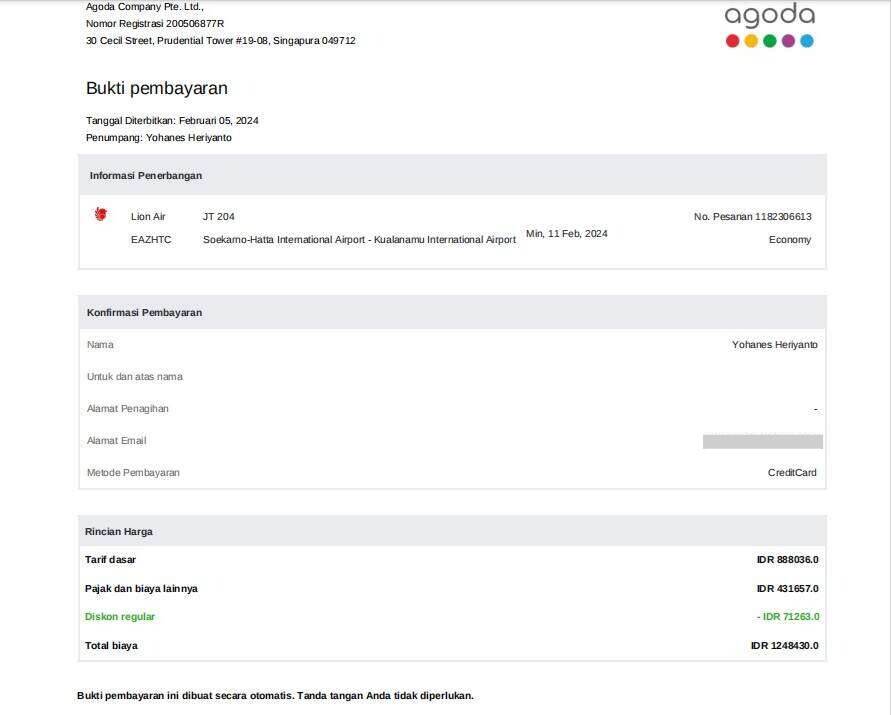Click the Soekarno-Hatta to Kualanamu route text
Viewport: 891px width, 715px height.
coord(359,240)
